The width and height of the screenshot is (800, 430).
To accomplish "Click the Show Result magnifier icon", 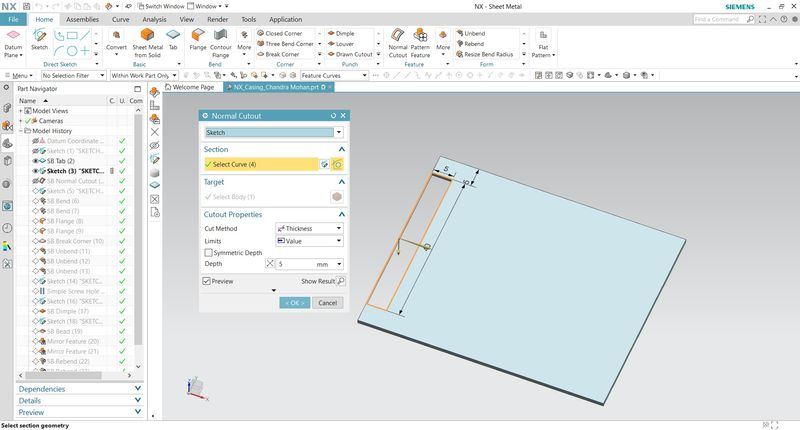I will tap(341, 281).
